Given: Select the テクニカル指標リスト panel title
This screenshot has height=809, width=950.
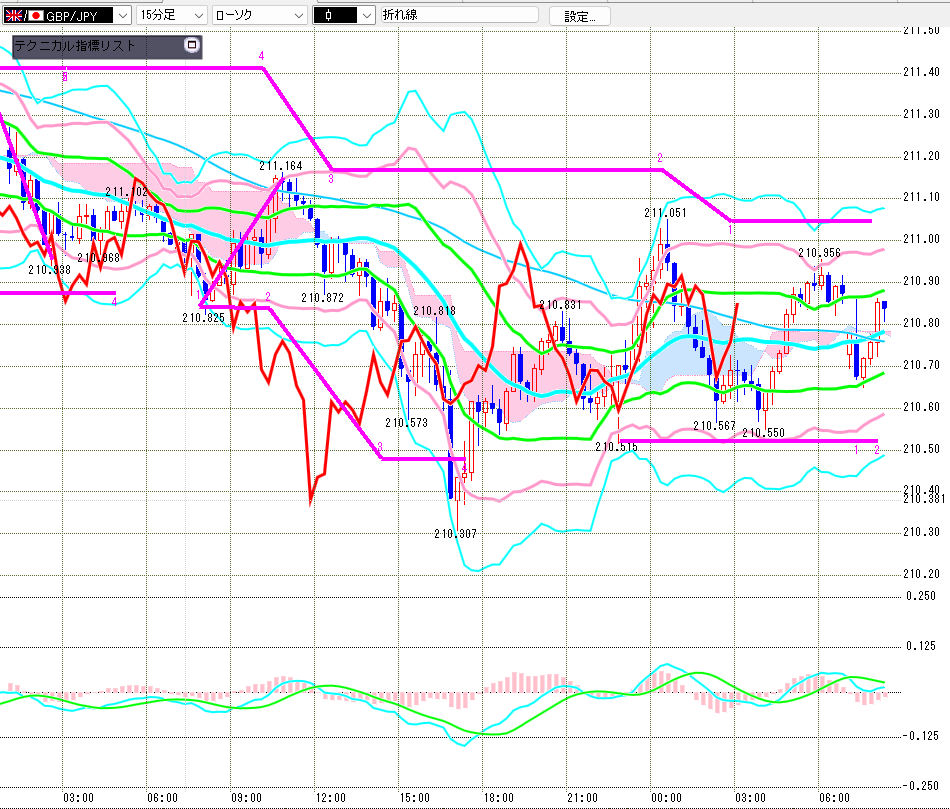Looking at the screenshot, I should 75,46.
